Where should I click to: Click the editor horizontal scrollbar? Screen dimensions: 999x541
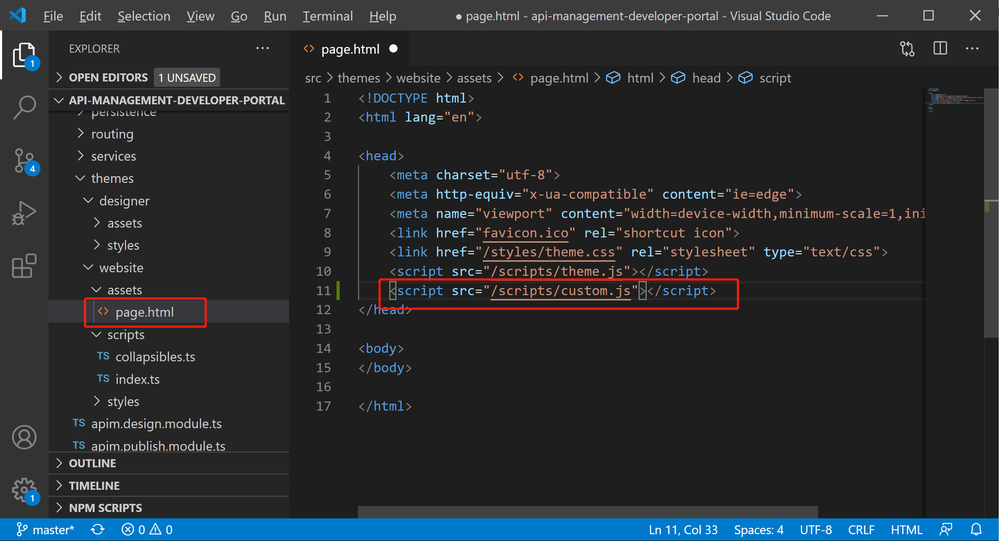tap(587, 512)
